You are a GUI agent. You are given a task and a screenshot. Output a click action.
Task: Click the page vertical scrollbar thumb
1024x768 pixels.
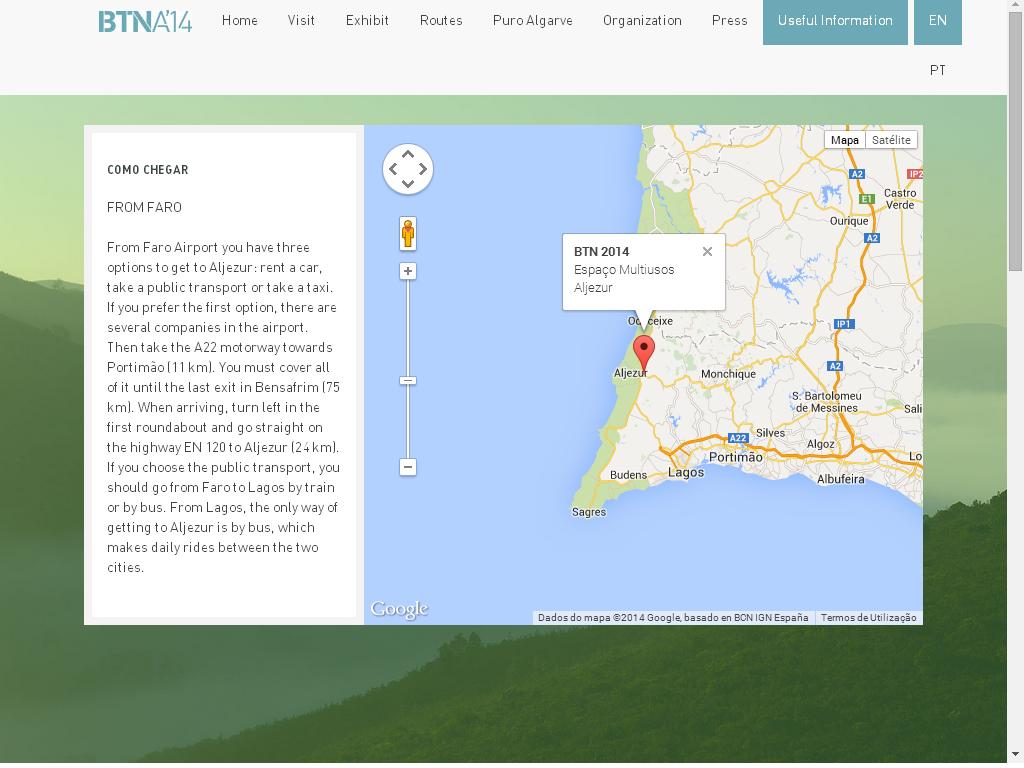pos(1016,140)
